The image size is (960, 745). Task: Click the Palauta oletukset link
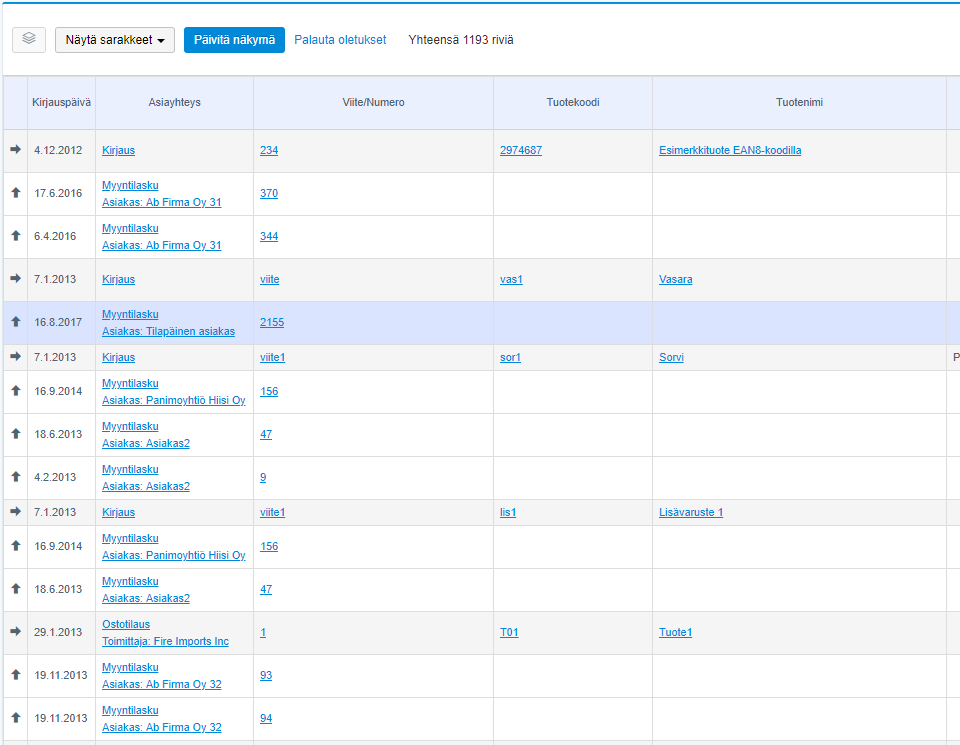340,40
